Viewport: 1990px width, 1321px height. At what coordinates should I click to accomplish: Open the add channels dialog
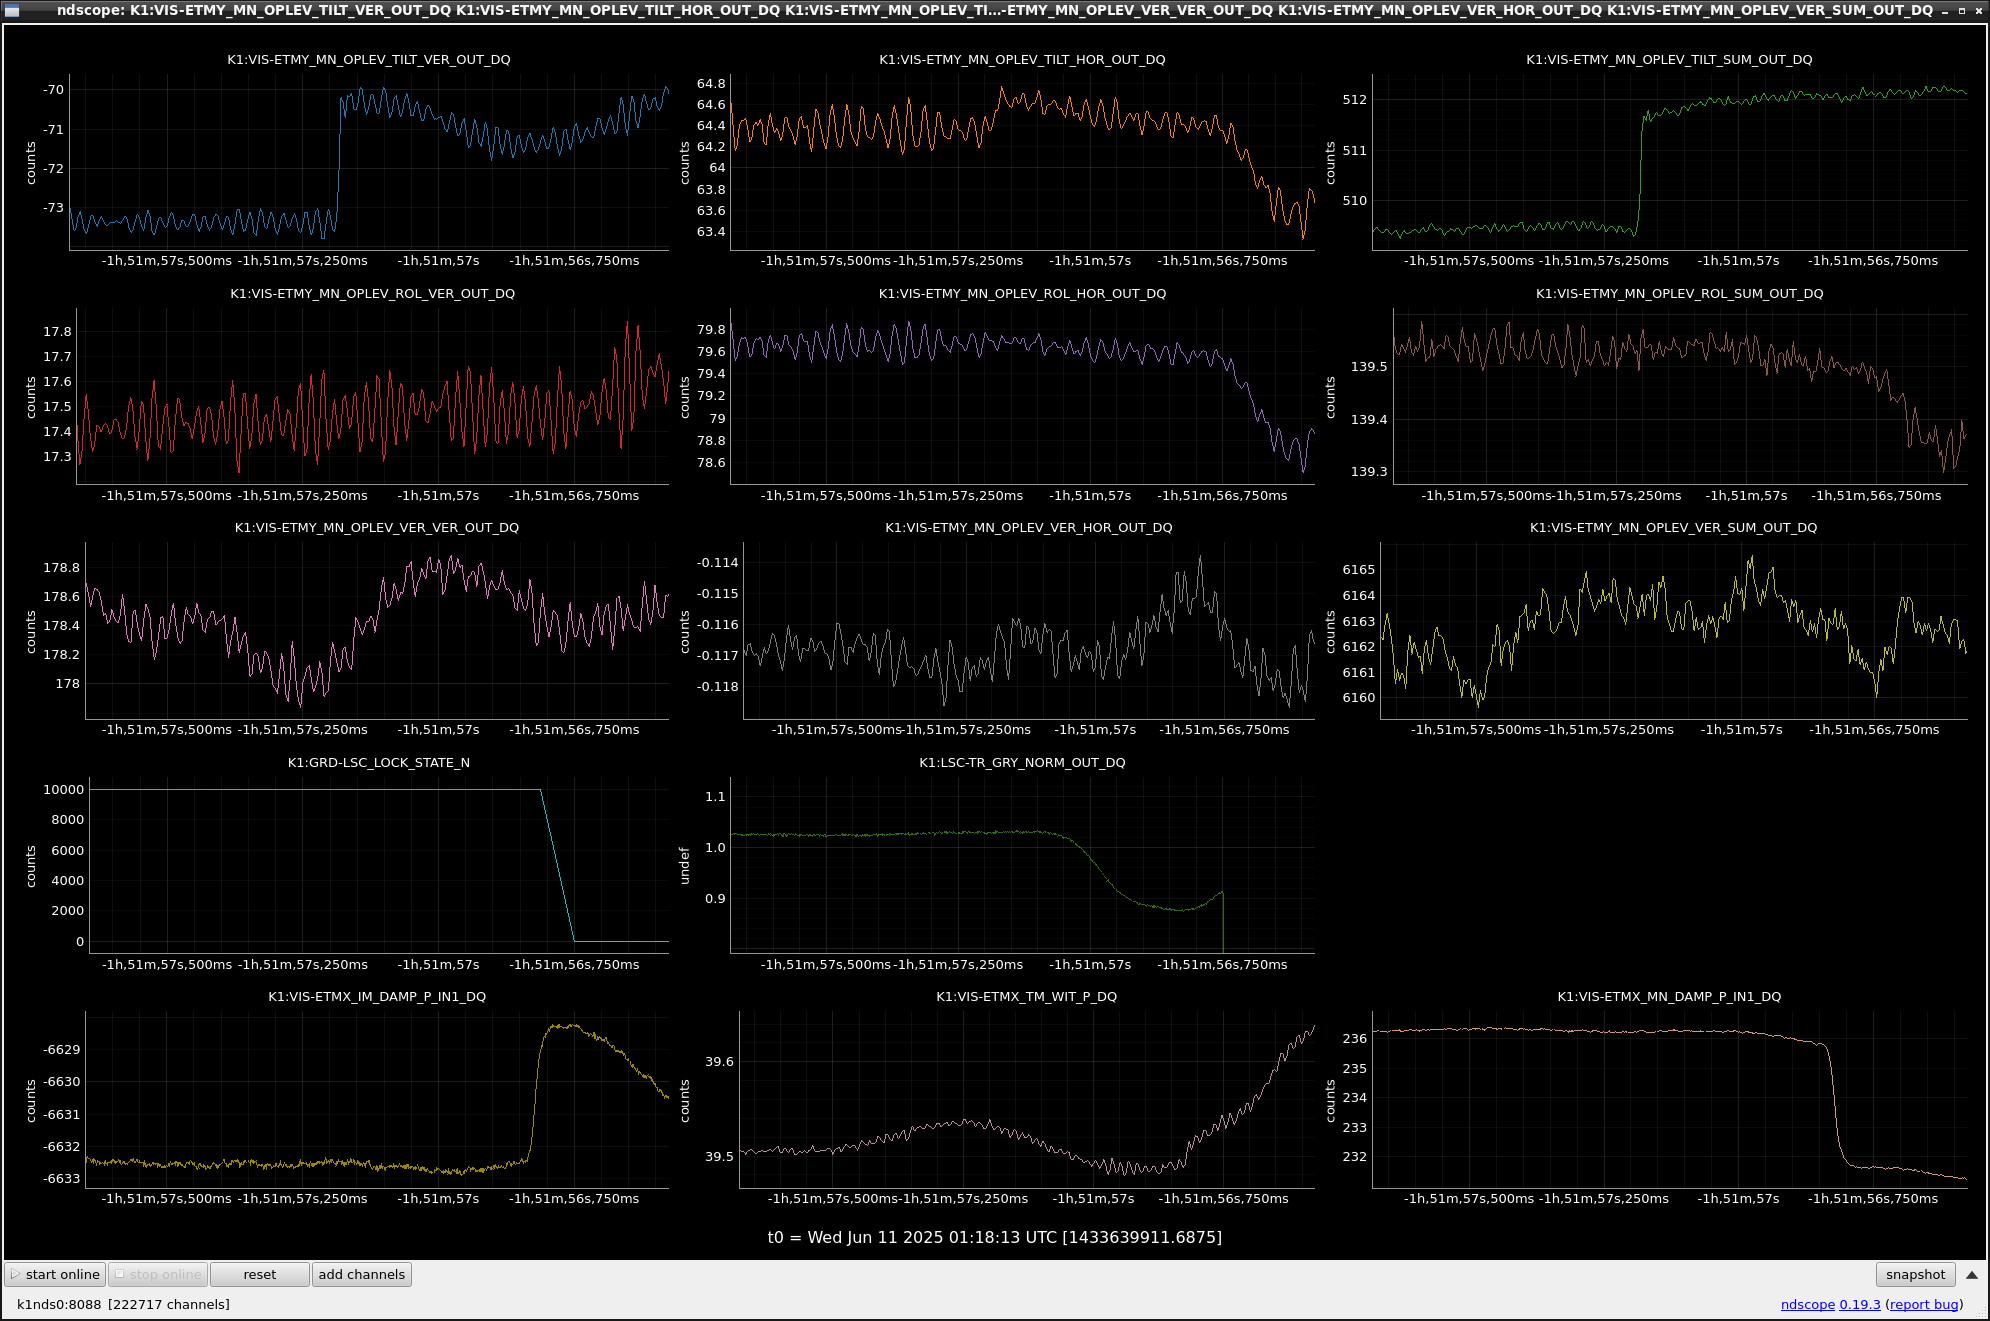(x=362, y=1274)
